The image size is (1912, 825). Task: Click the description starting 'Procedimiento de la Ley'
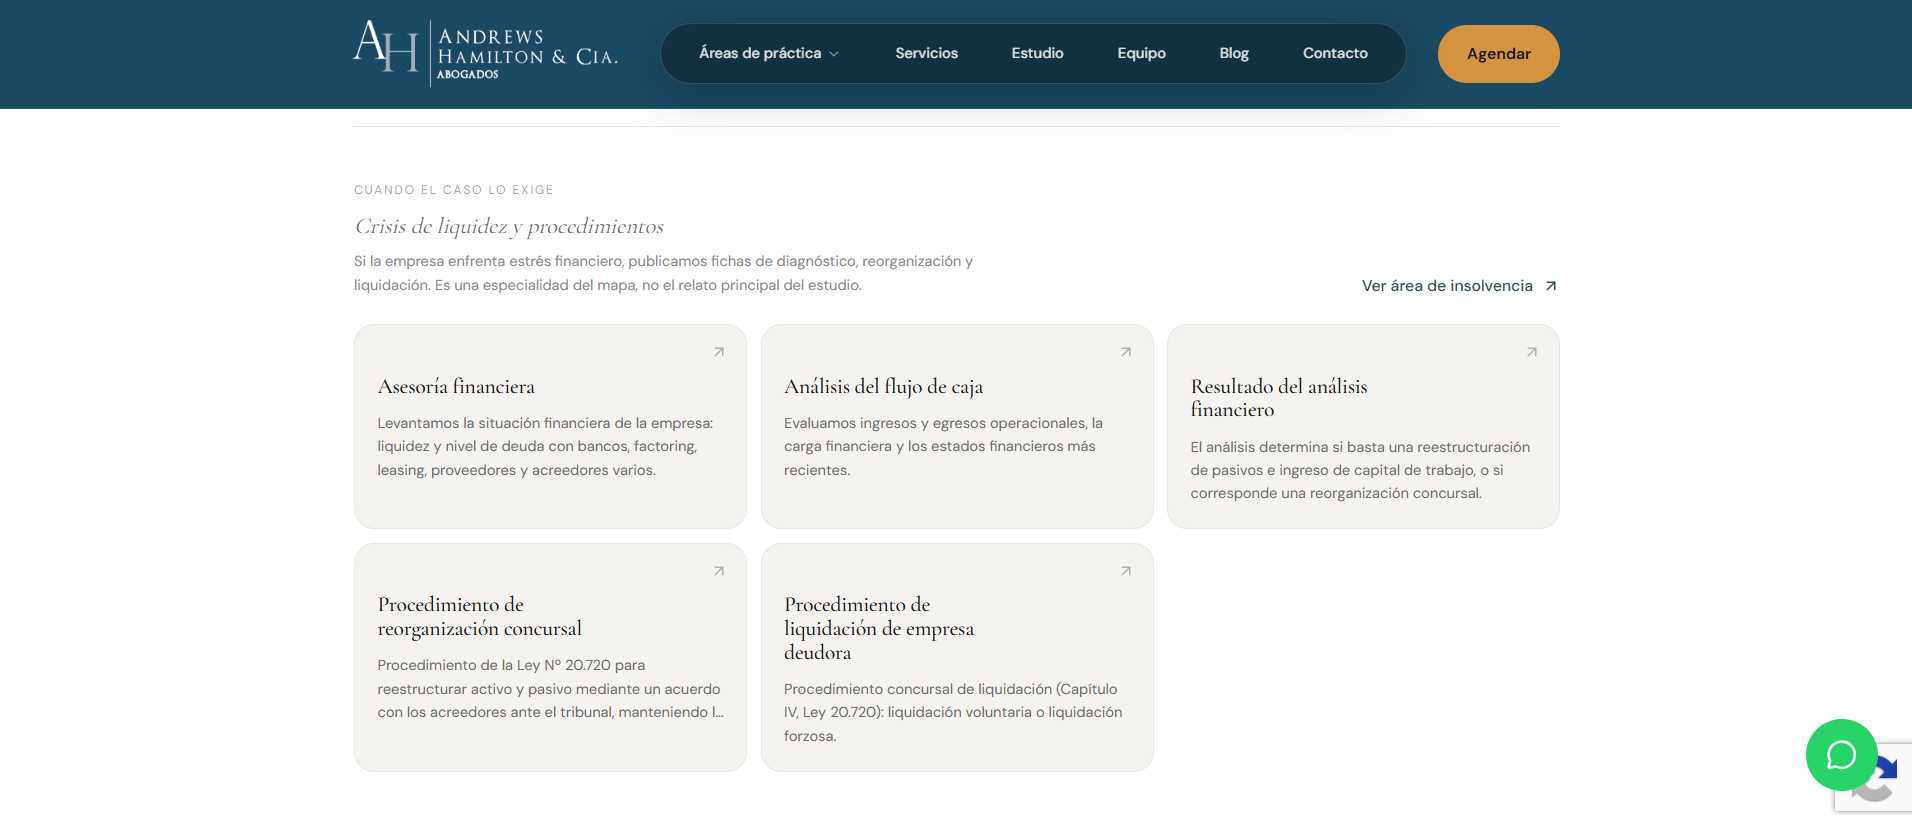550,688
